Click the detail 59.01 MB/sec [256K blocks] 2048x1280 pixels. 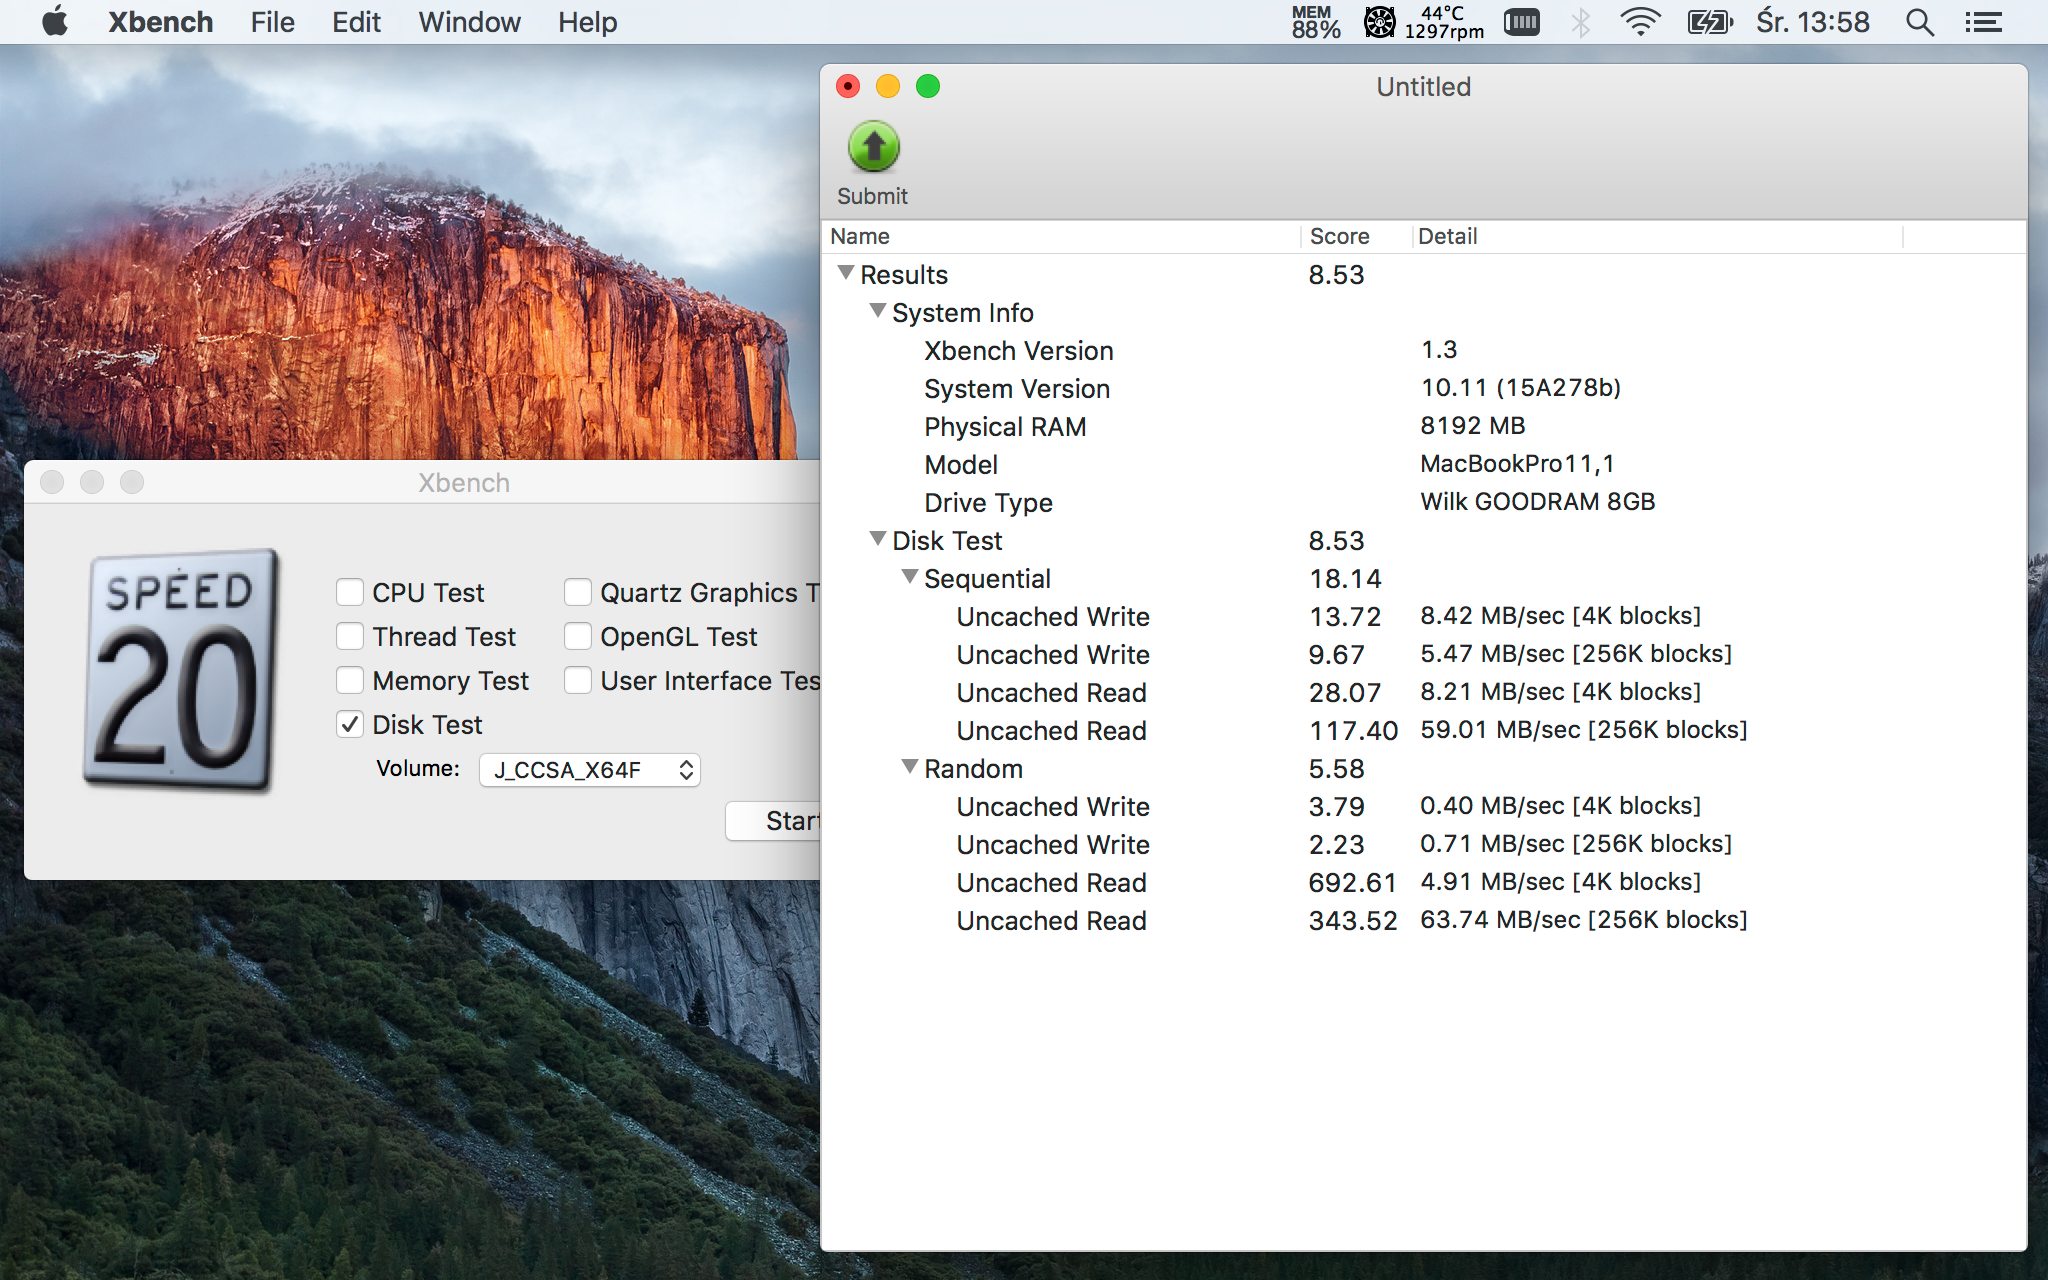[1584, 730]
